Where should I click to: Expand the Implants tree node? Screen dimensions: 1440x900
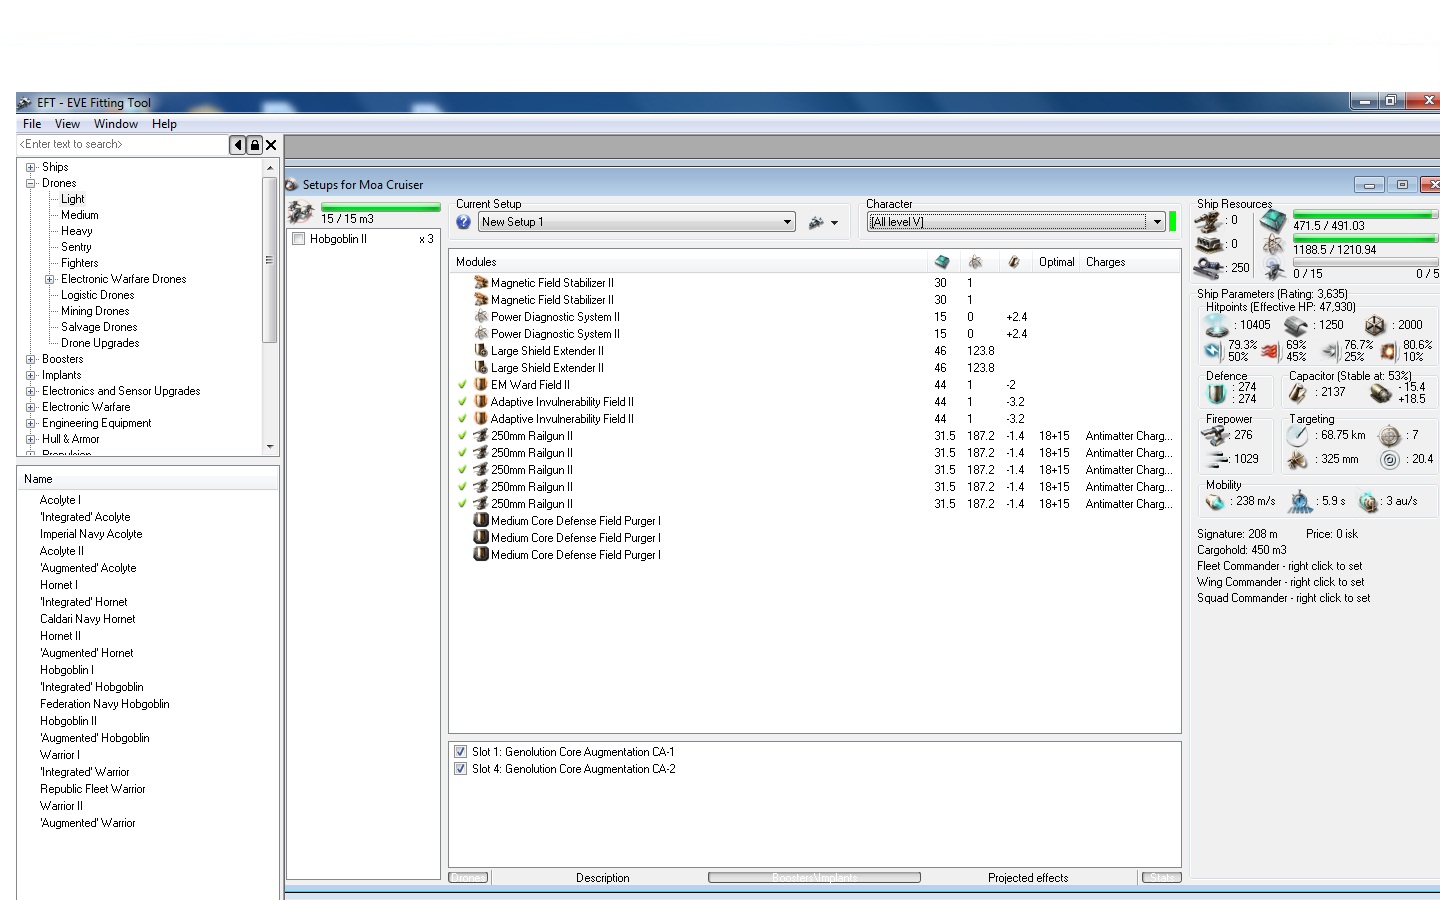pyautogui.click(x=30, y=375)
